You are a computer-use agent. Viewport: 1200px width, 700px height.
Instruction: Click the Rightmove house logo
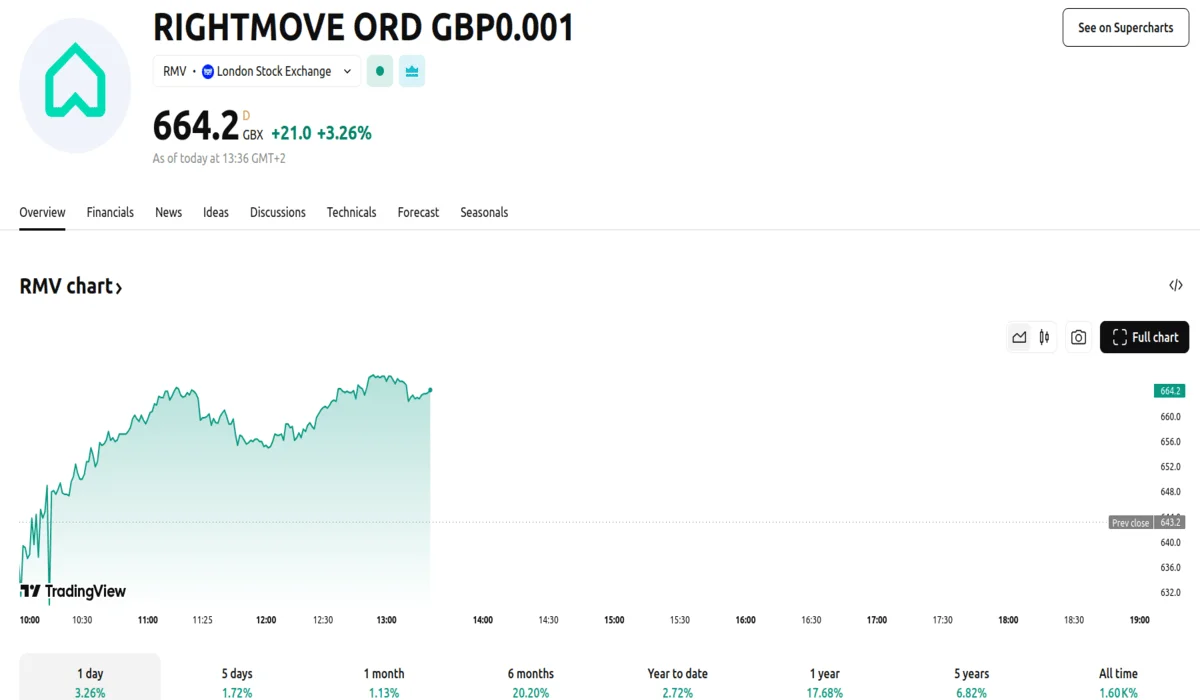coord(75,85)
